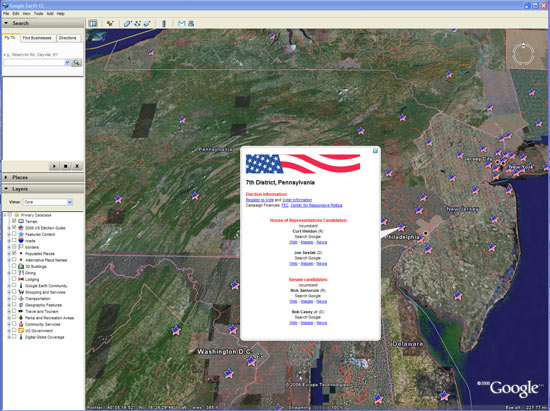Click the roads shield icon

click(21, 241)
